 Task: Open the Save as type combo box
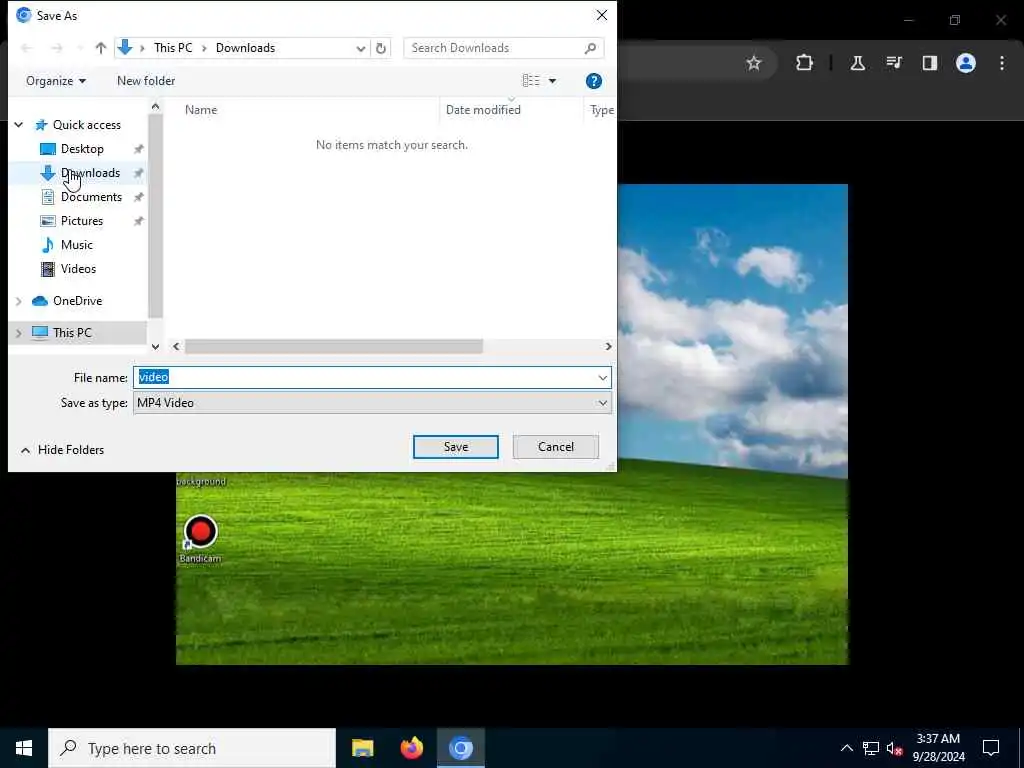372,403
